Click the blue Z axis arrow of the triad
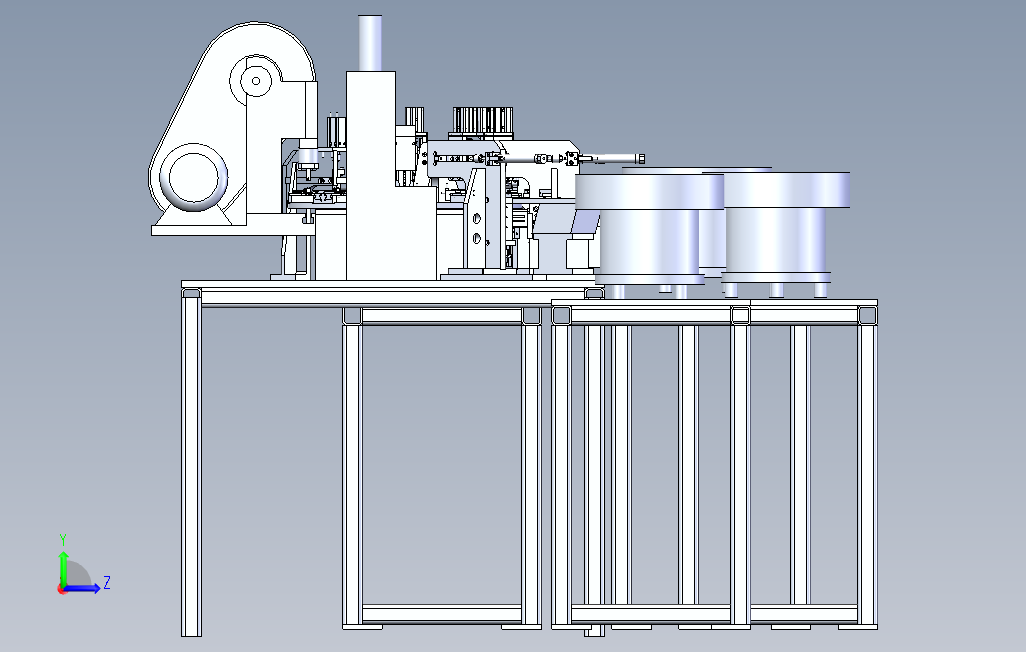This screenshot has width=1026, height=652. (x=82, y=588)
